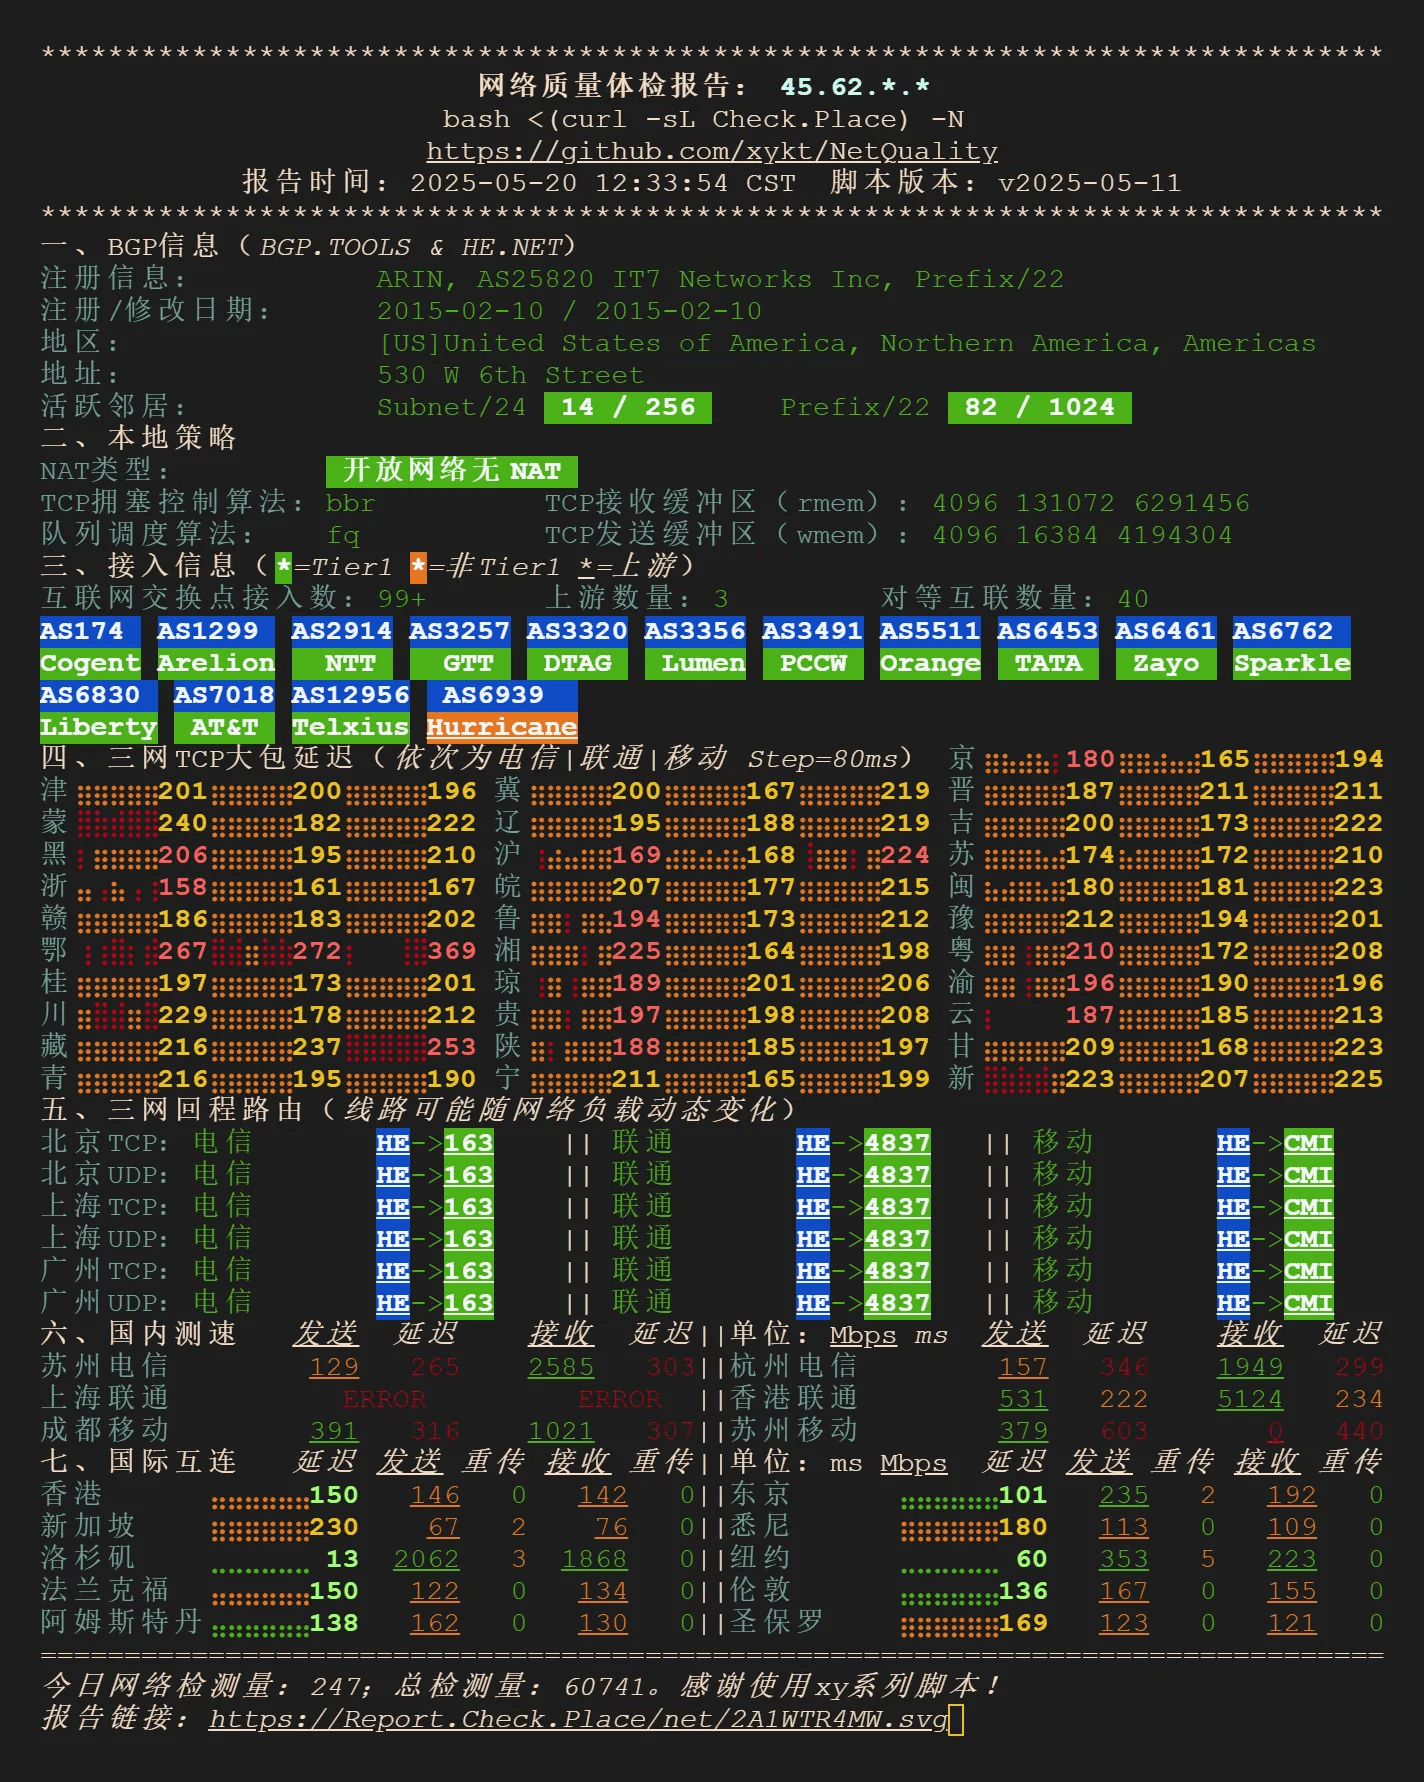Click the green Tier1 star legend marker
Screen dimensions: 1424x1782
pyautogui.click(x=284, y=567)
